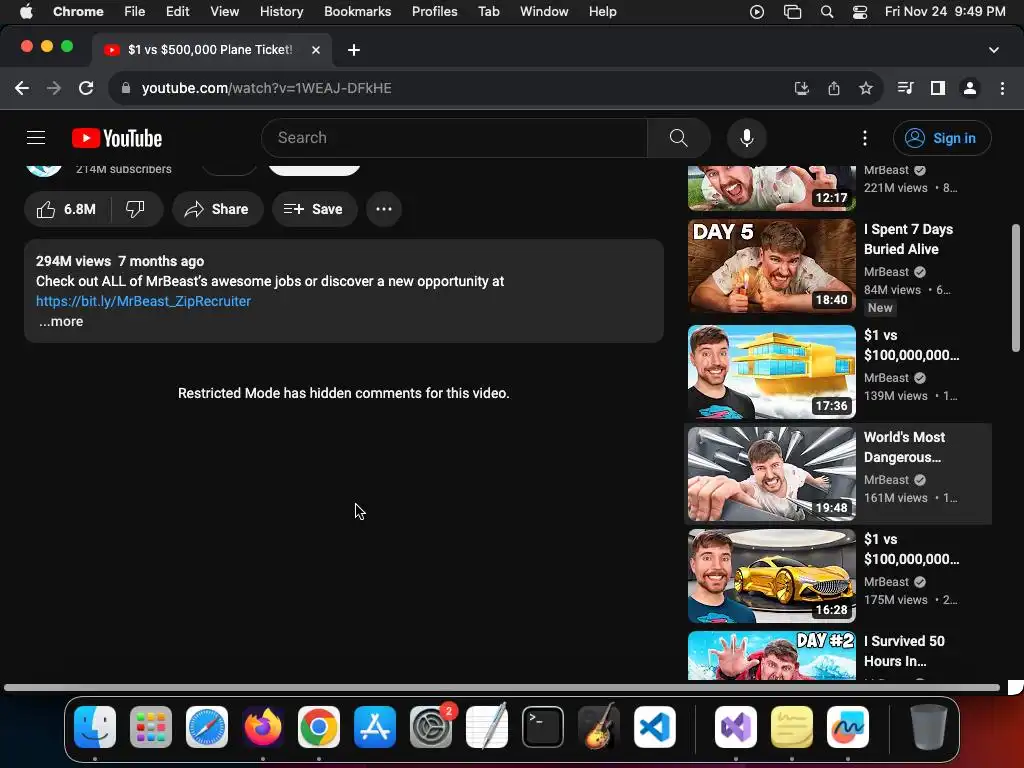Open the History menu
The image size is (1024, 768).
tap(281, 12)
